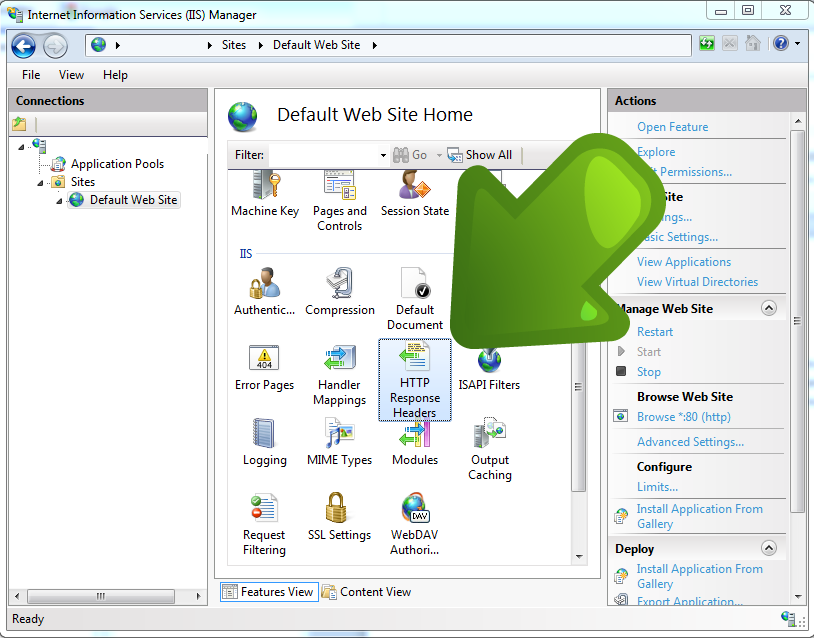Click the features list scroll-down arrow
The width and height of the screenshot is (814, 638).
(579, 557)
